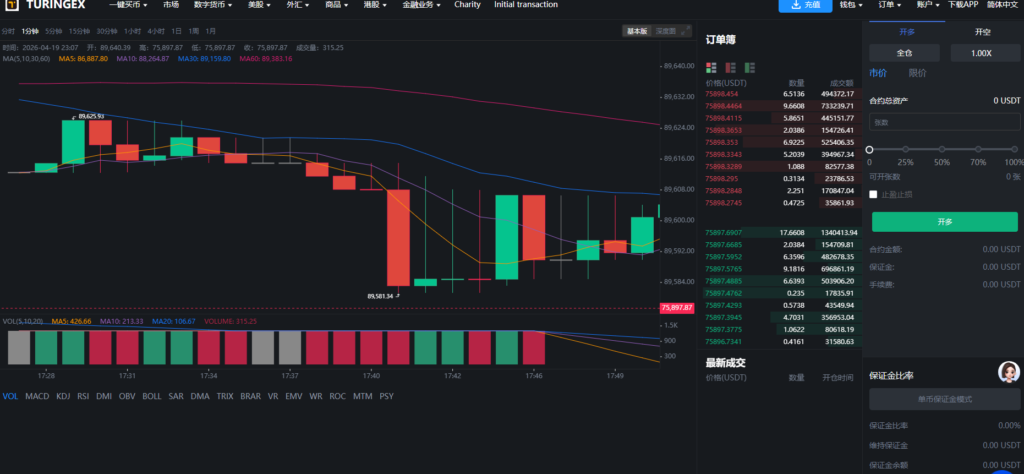Viewport: 1024px width, 474px height.
Task: Select the 开空 tab
Action: point(983,32)
